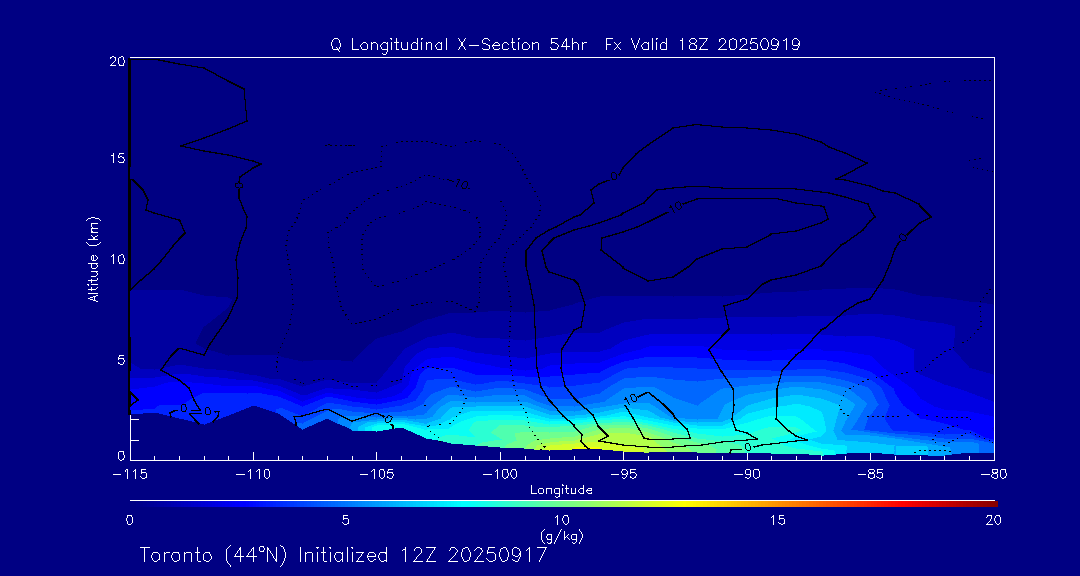Click the -110 longitude tick label
Image resolution: width=1080 pixels, height=576 pixels.
coord(253,475)
